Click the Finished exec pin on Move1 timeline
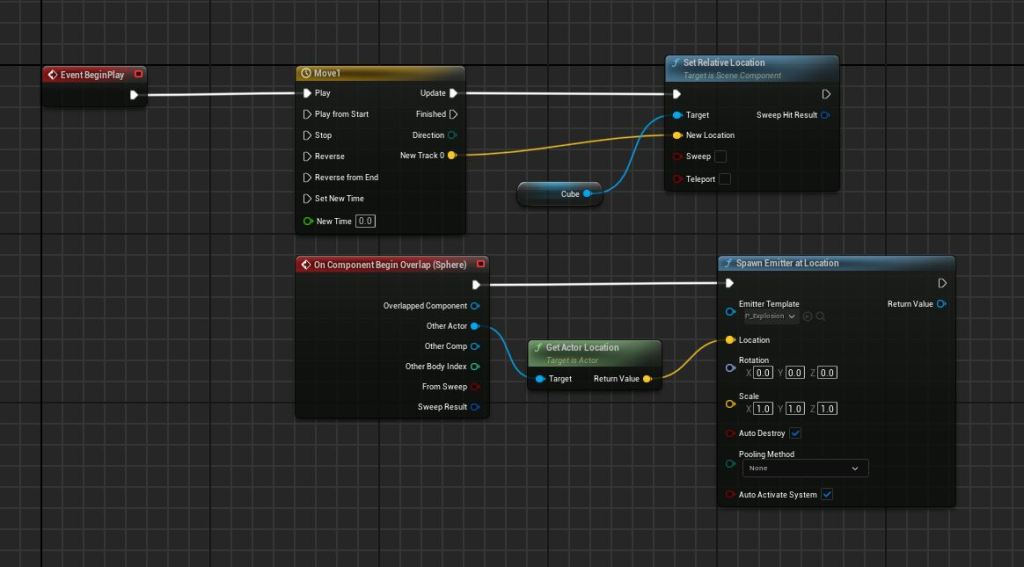The width and height of the screenshot is (1024, 567). click(453, 114)
